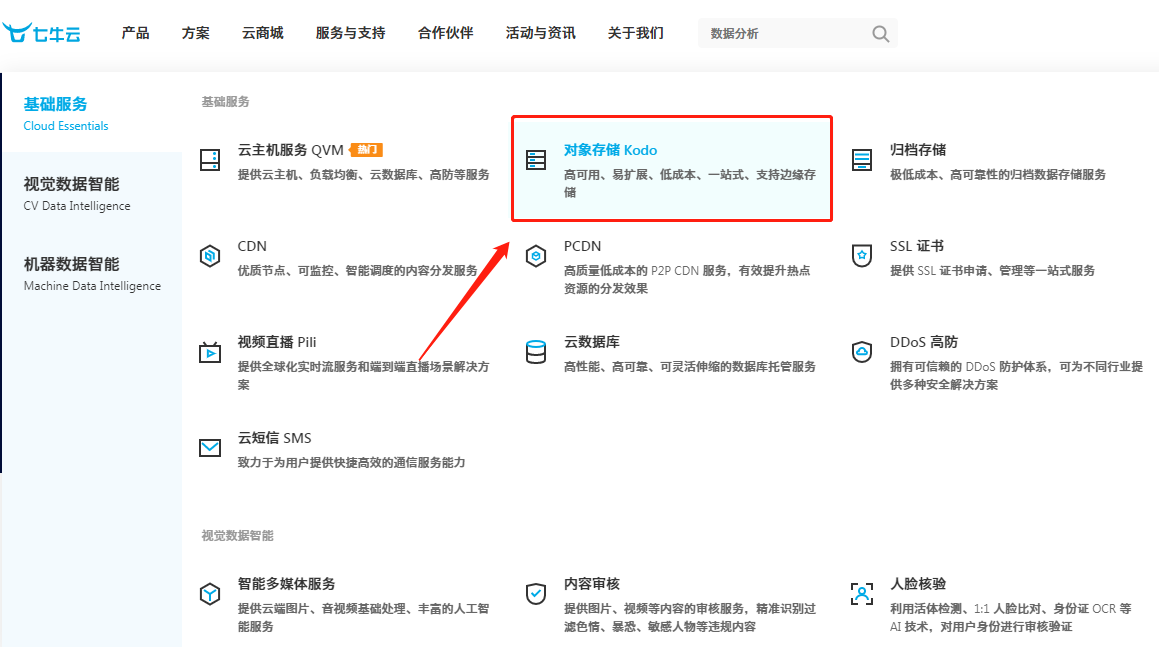Click the 内容审核 shield checkmark icon
Screen dimensions: 1159x647
tap(536, 594)
